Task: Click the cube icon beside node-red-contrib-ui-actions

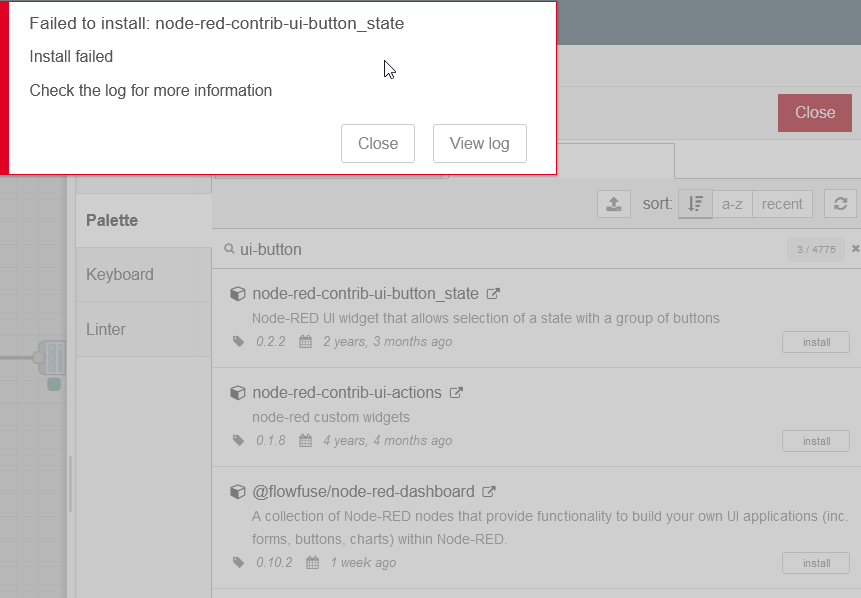Action: [x=238, y=393]
